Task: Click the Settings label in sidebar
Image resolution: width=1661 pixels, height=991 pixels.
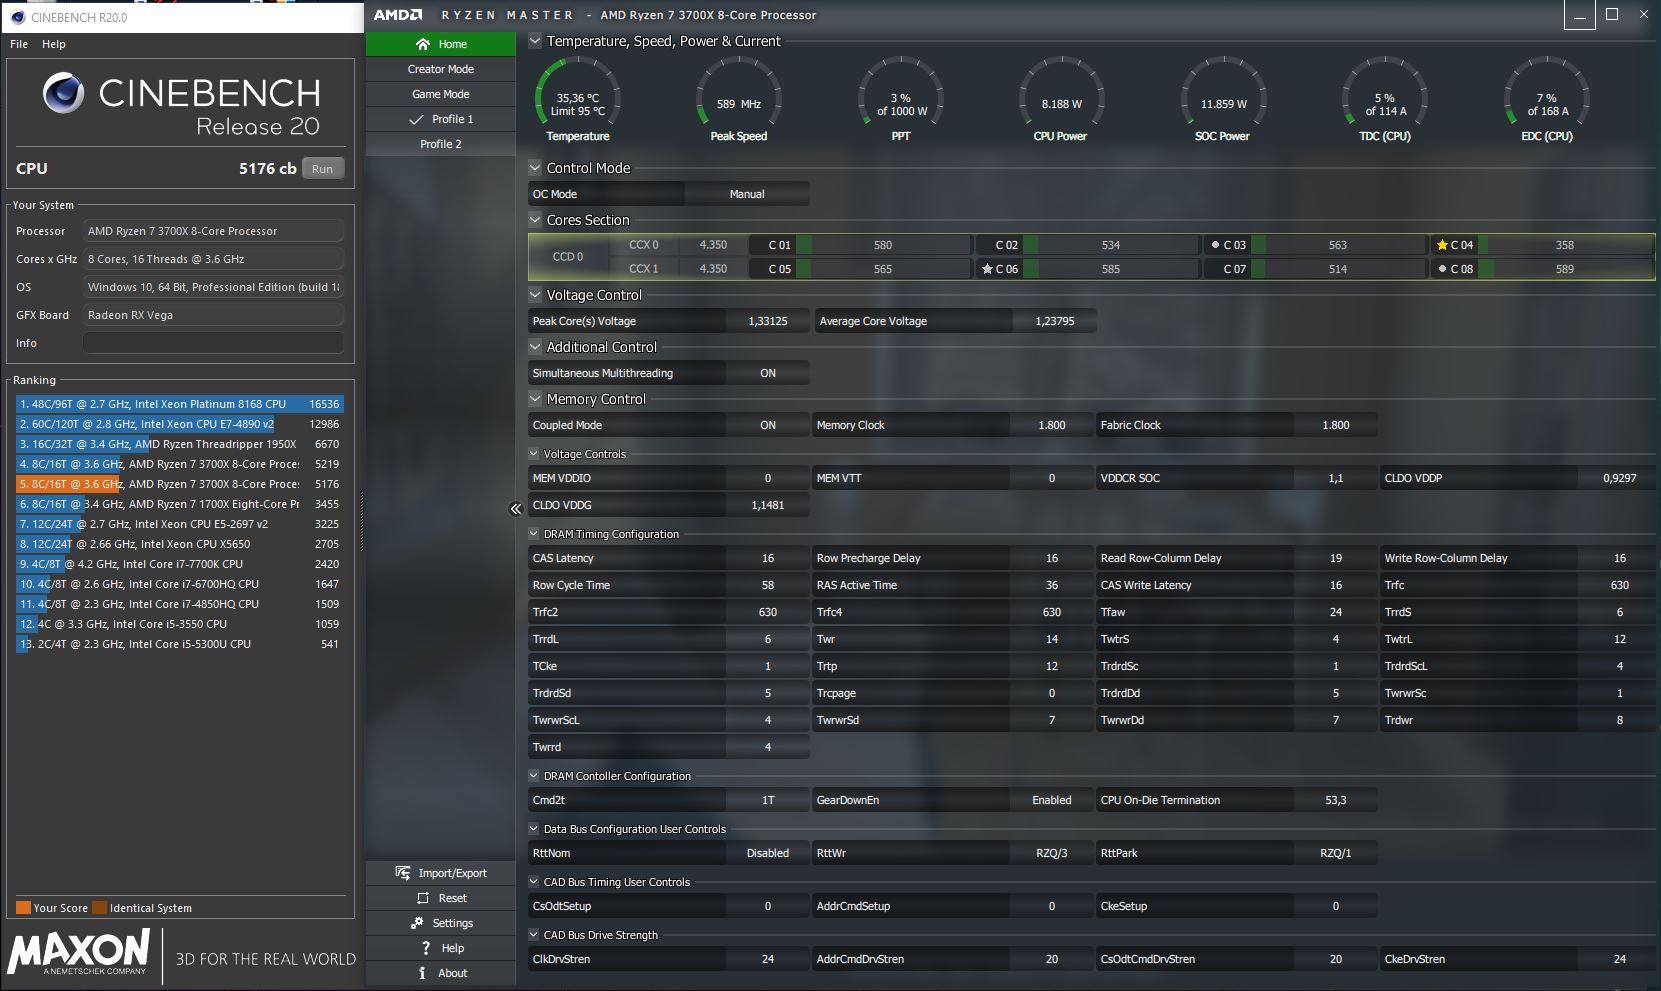Action: 453,923
